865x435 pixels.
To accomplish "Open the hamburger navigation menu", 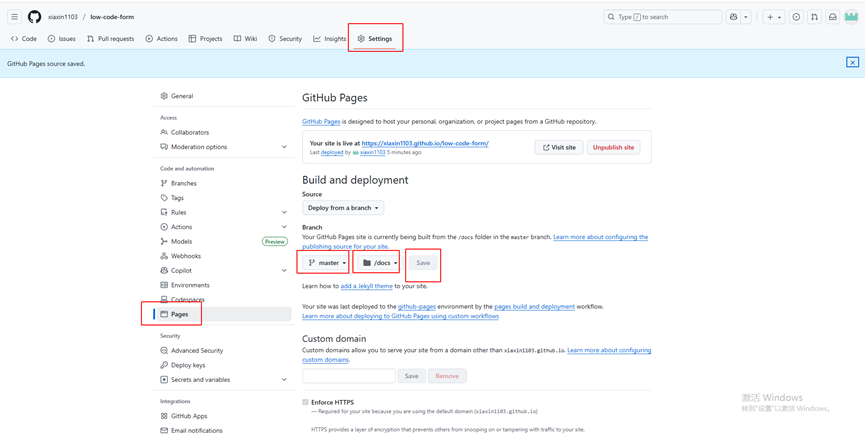I will click(14, 17).
